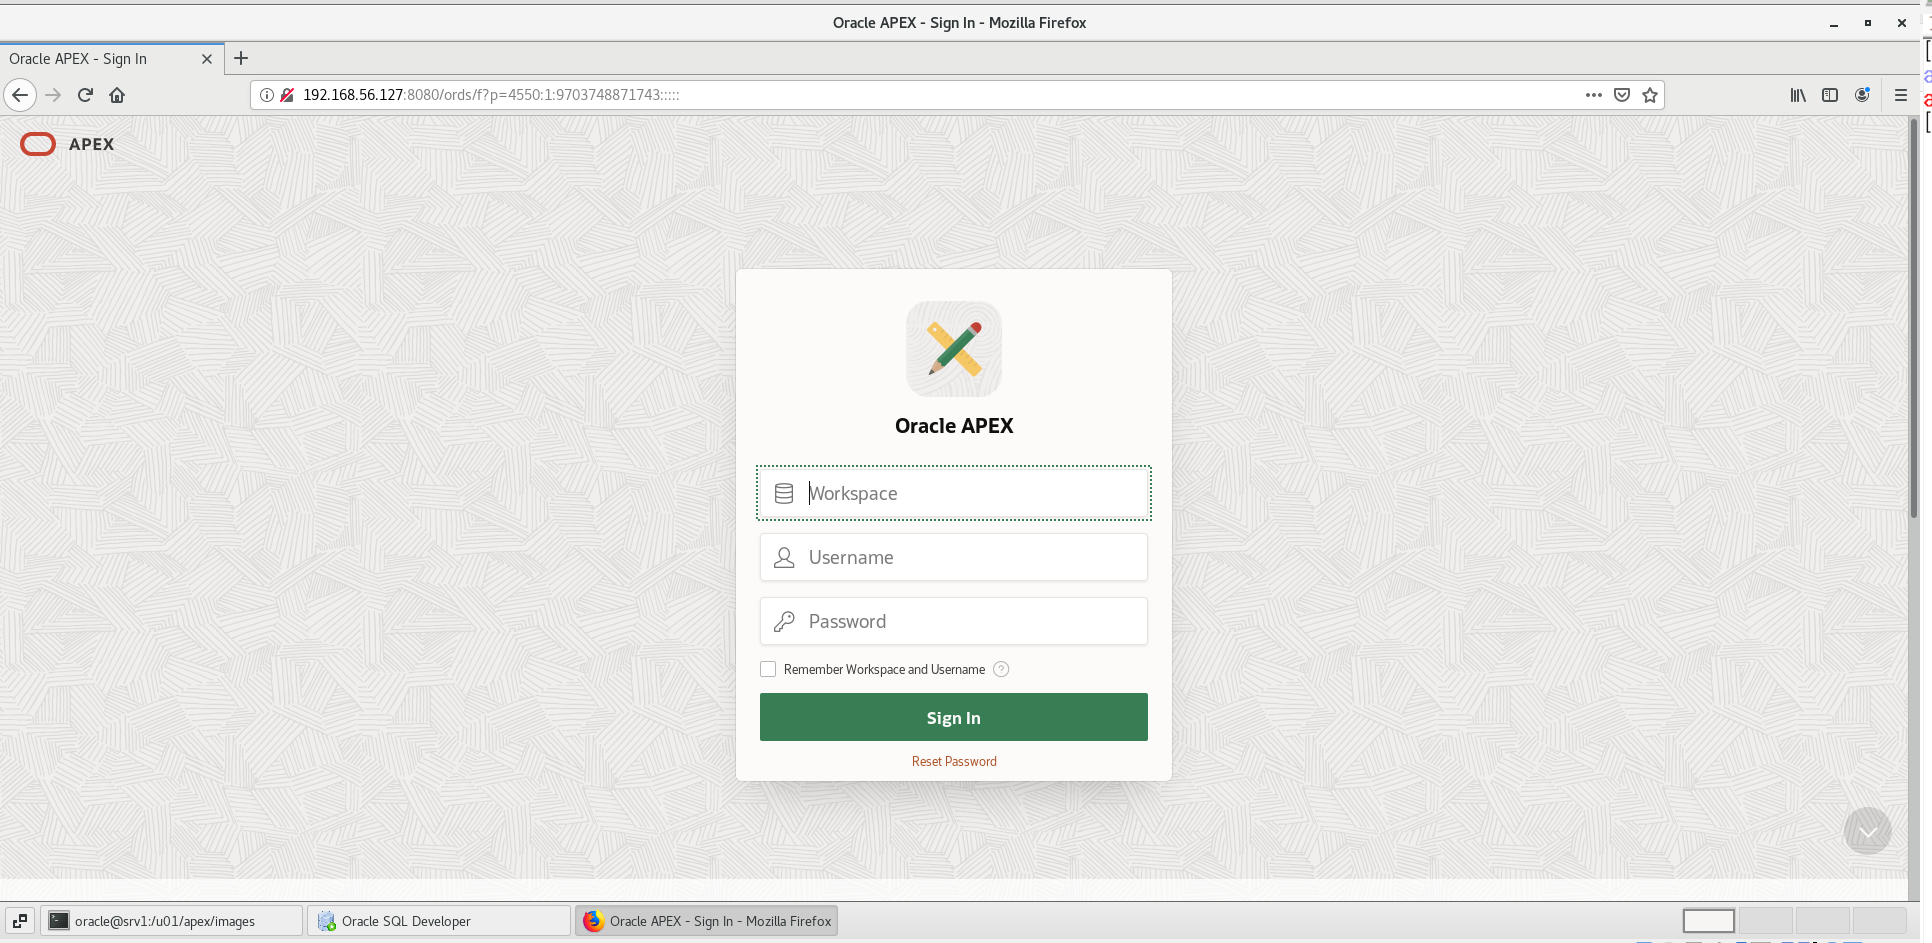The width and height of the screenshot is (1932, 943).
Task: Close the Oracle APEX - Sign In tab
Action: tap(207, 59)
